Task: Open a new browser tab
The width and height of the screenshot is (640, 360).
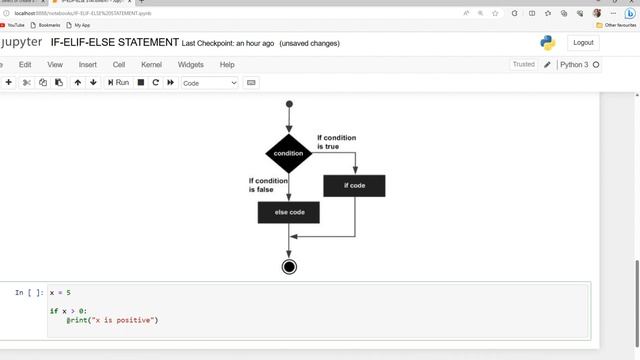Action: [x=142, y=2]
